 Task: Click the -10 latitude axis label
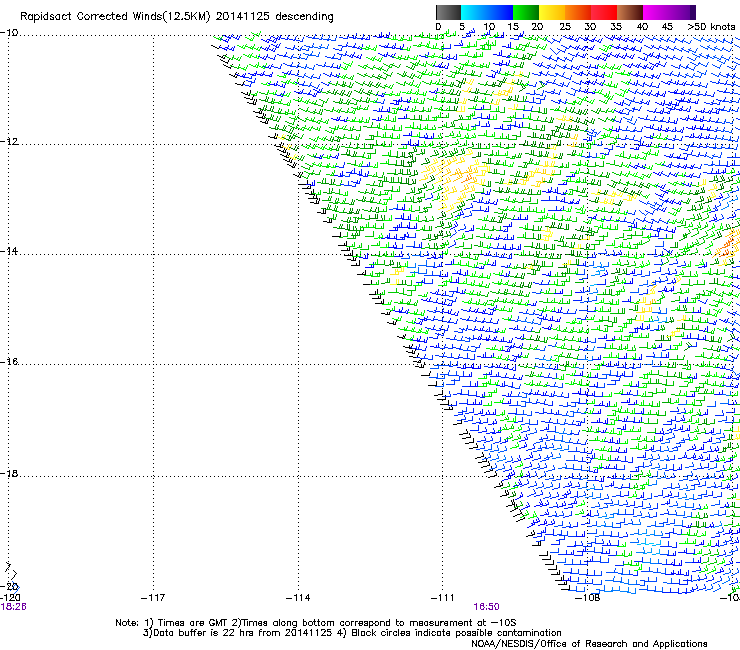click(9, 33)
